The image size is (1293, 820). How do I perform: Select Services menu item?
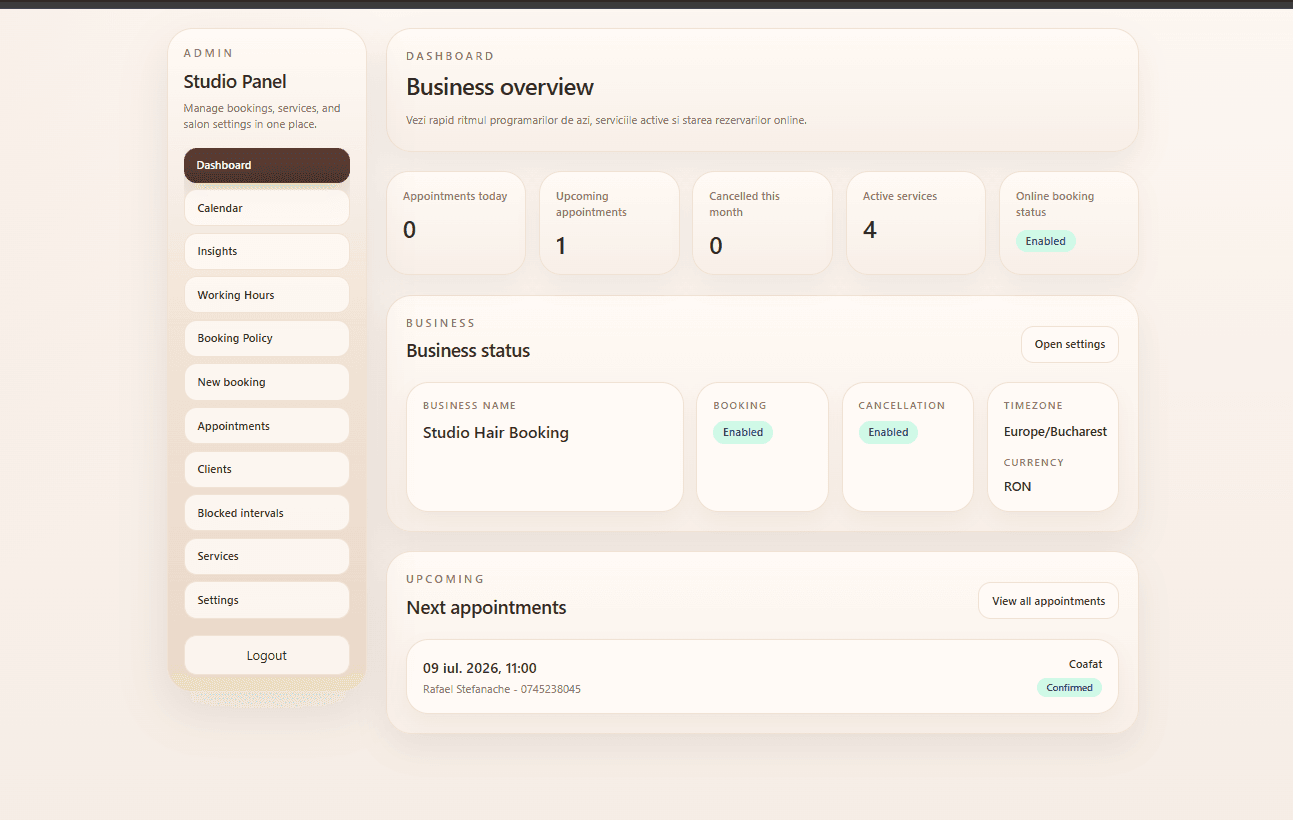267,556
